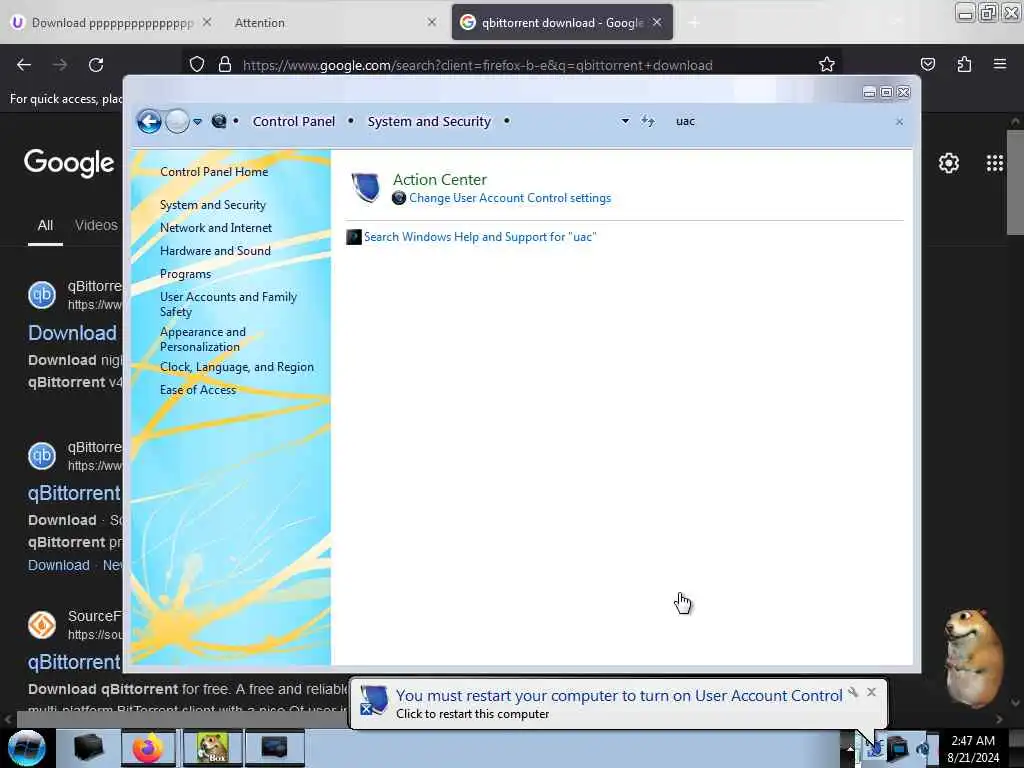This screenshot has height=768, width=1024.
Task: Select Control Panel breadcrumb in address bar
Action: click(x=293, y=121)
